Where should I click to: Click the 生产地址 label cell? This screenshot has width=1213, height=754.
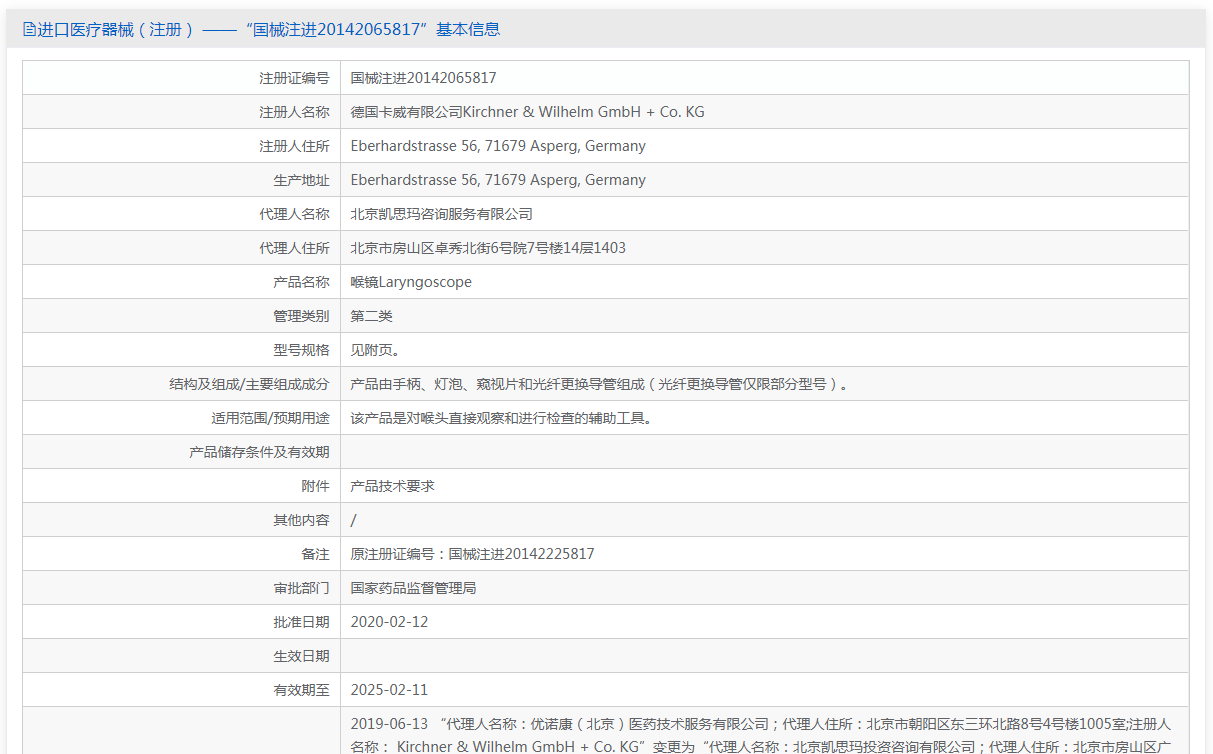[182, 180]
